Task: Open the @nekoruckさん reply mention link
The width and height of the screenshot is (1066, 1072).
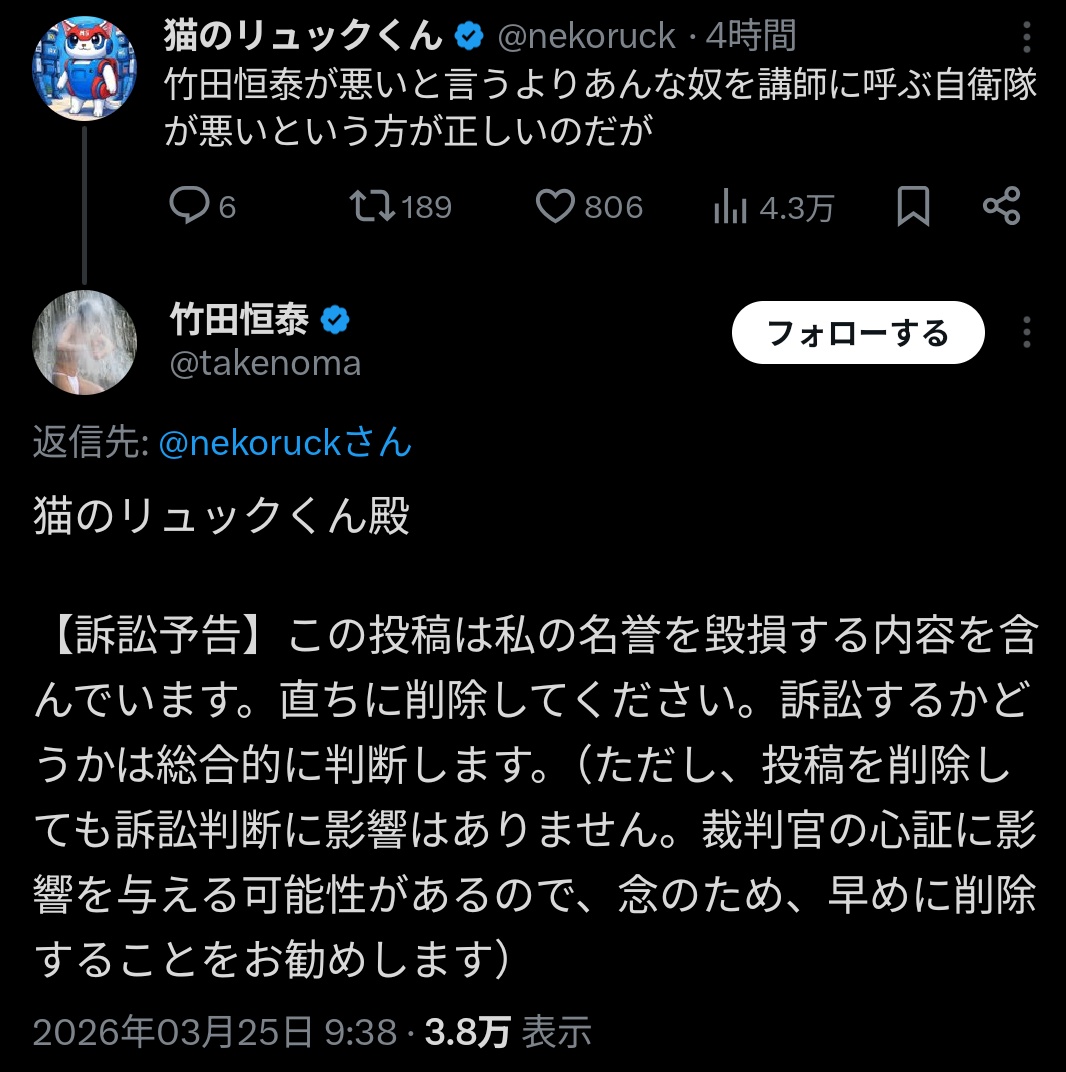Action: (x=285, y=442)
